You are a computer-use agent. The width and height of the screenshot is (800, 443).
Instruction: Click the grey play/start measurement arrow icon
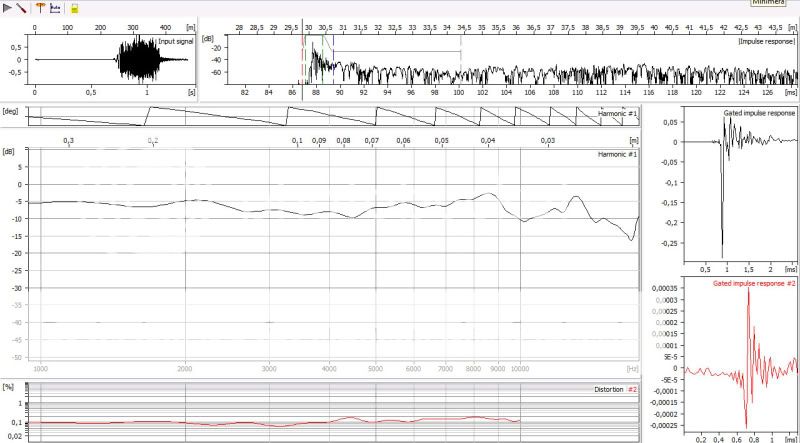click(x=8, y=7)
